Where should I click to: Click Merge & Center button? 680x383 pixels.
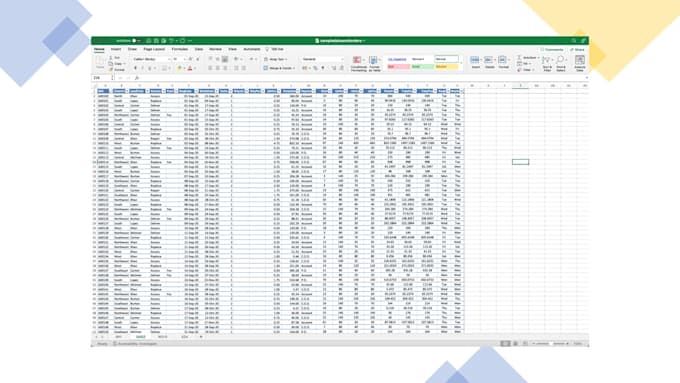click(x=279, y=68)
